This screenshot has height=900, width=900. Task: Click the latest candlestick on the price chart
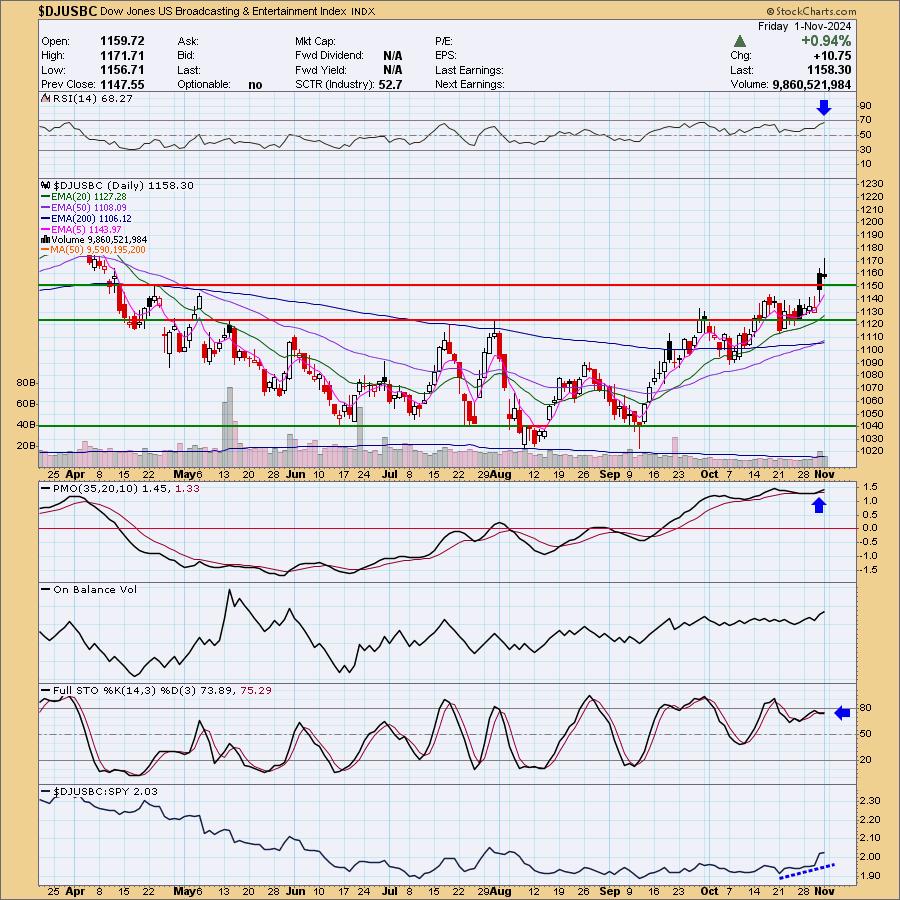824,276
